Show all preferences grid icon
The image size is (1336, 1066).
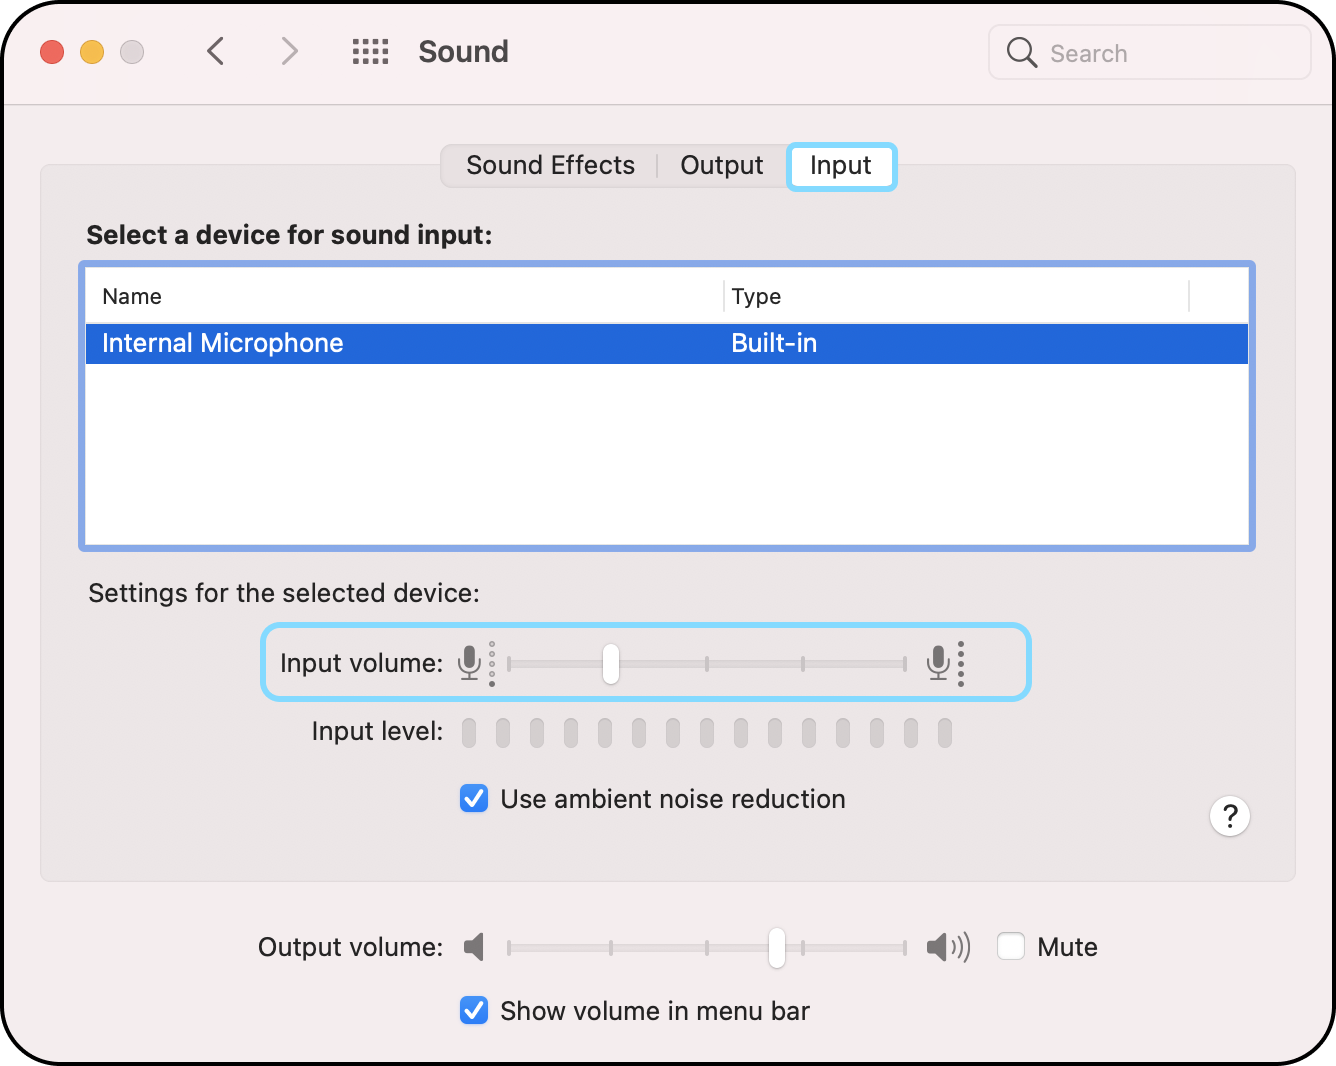pos(370,52)
